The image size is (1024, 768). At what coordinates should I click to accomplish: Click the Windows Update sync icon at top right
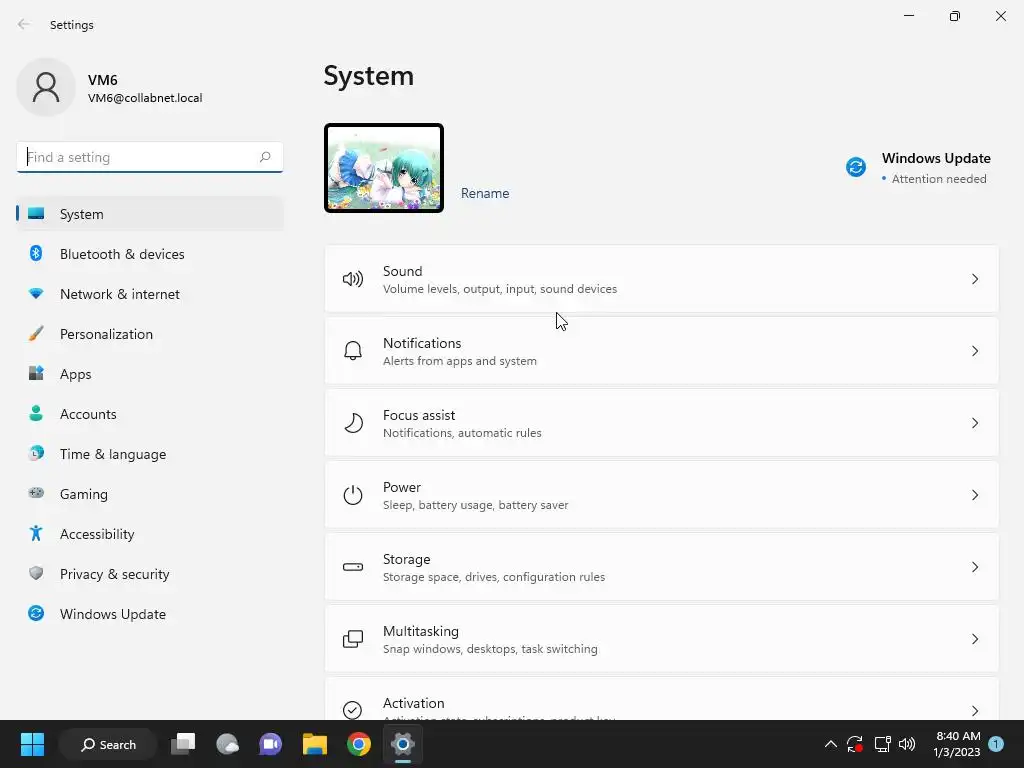pyautogui.click(x=856, y=167)
